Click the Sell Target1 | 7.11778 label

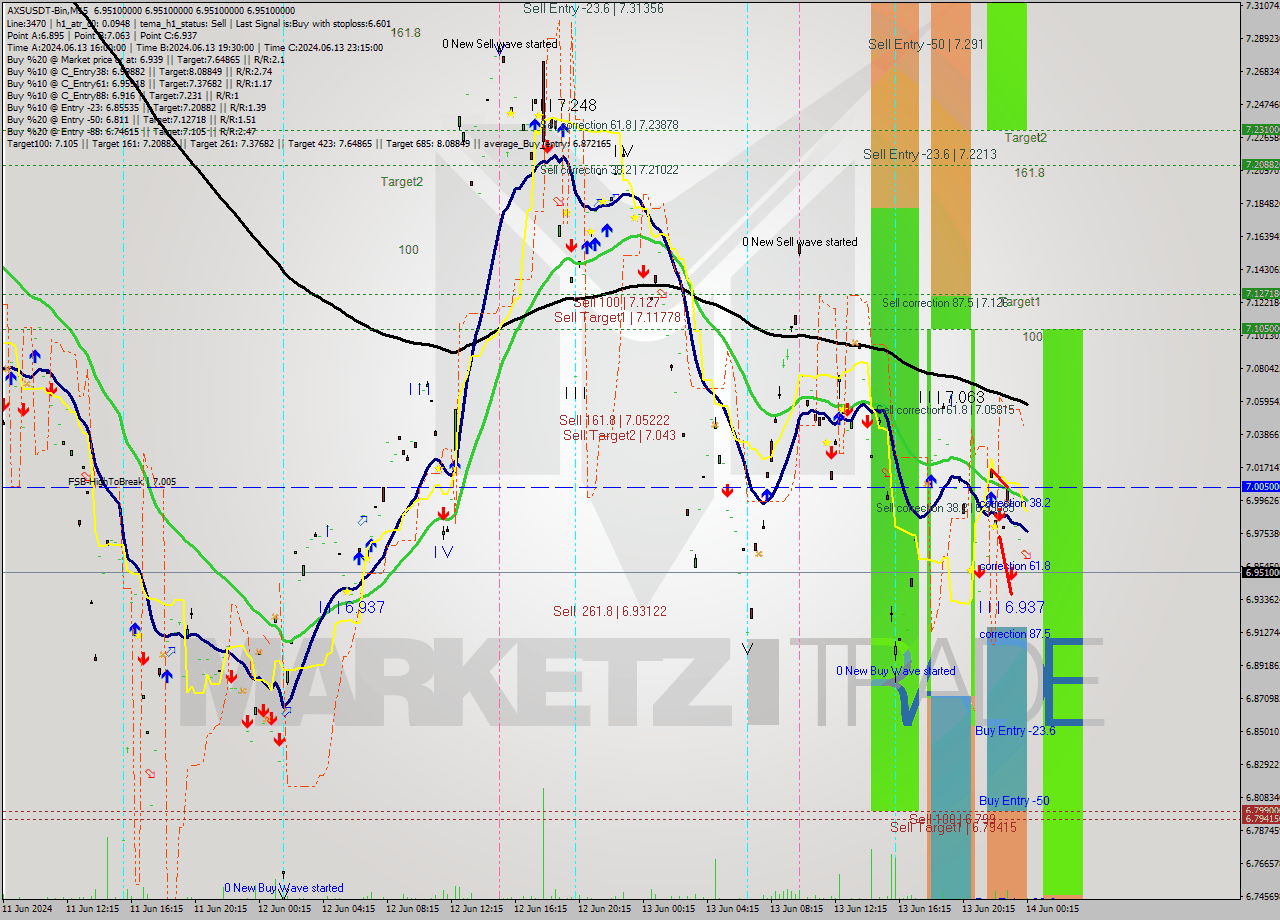(617, 317)
